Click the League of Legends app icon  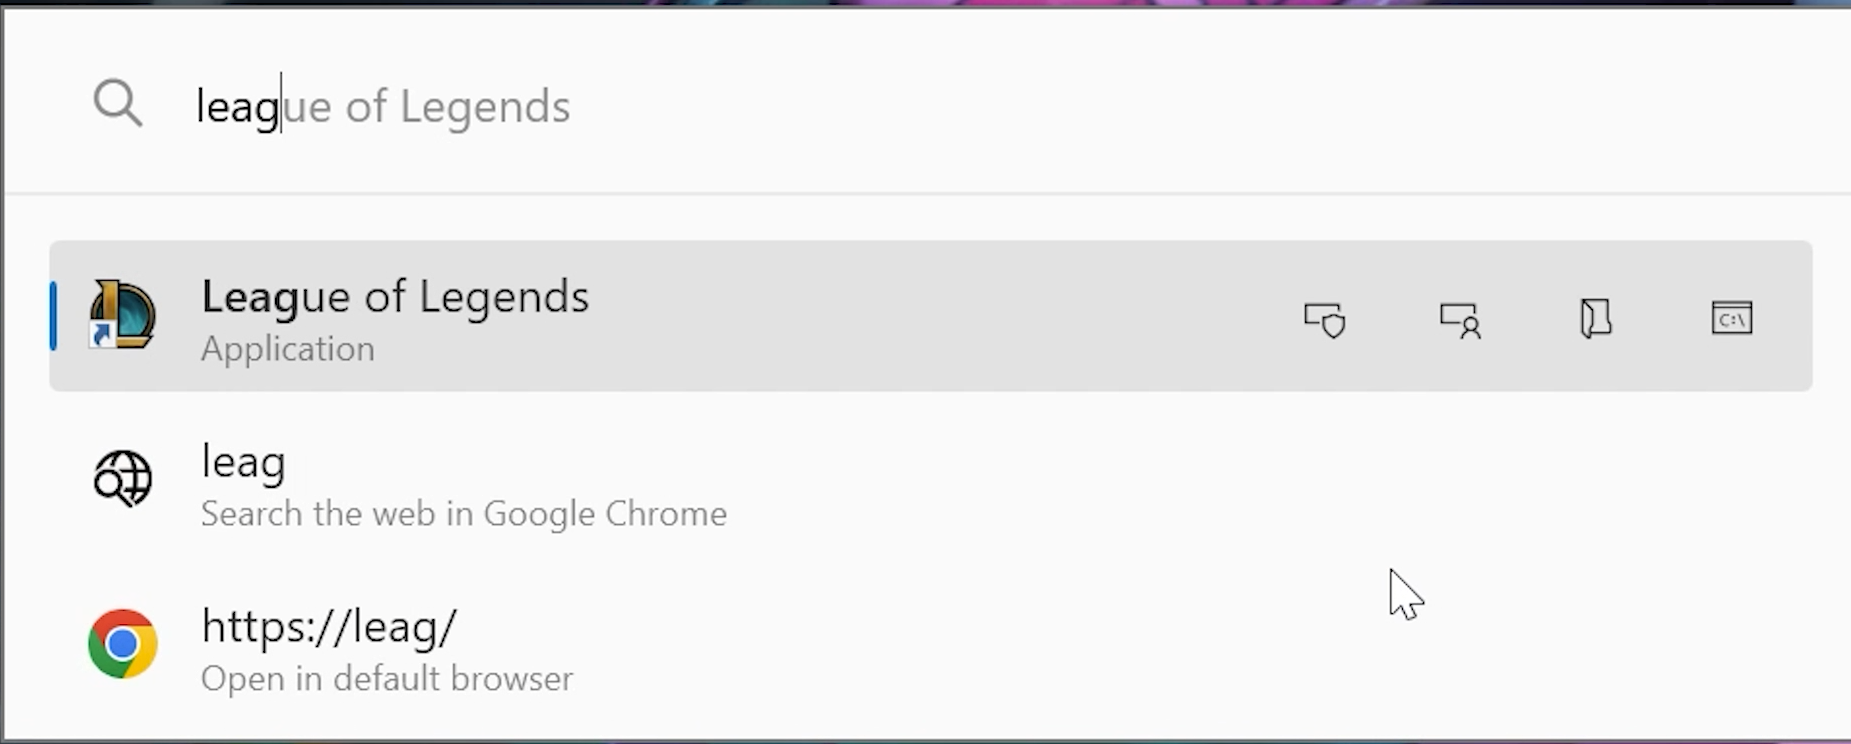tap(122, 314)
